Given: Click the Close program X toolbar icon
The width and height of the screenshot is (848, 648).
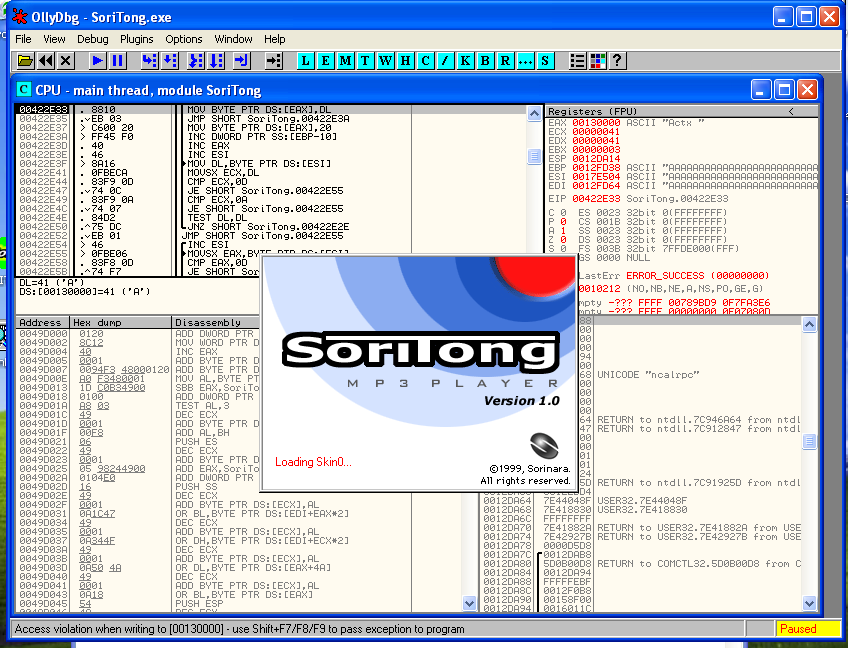Looking at the screenshot, I should click(65, 60).
